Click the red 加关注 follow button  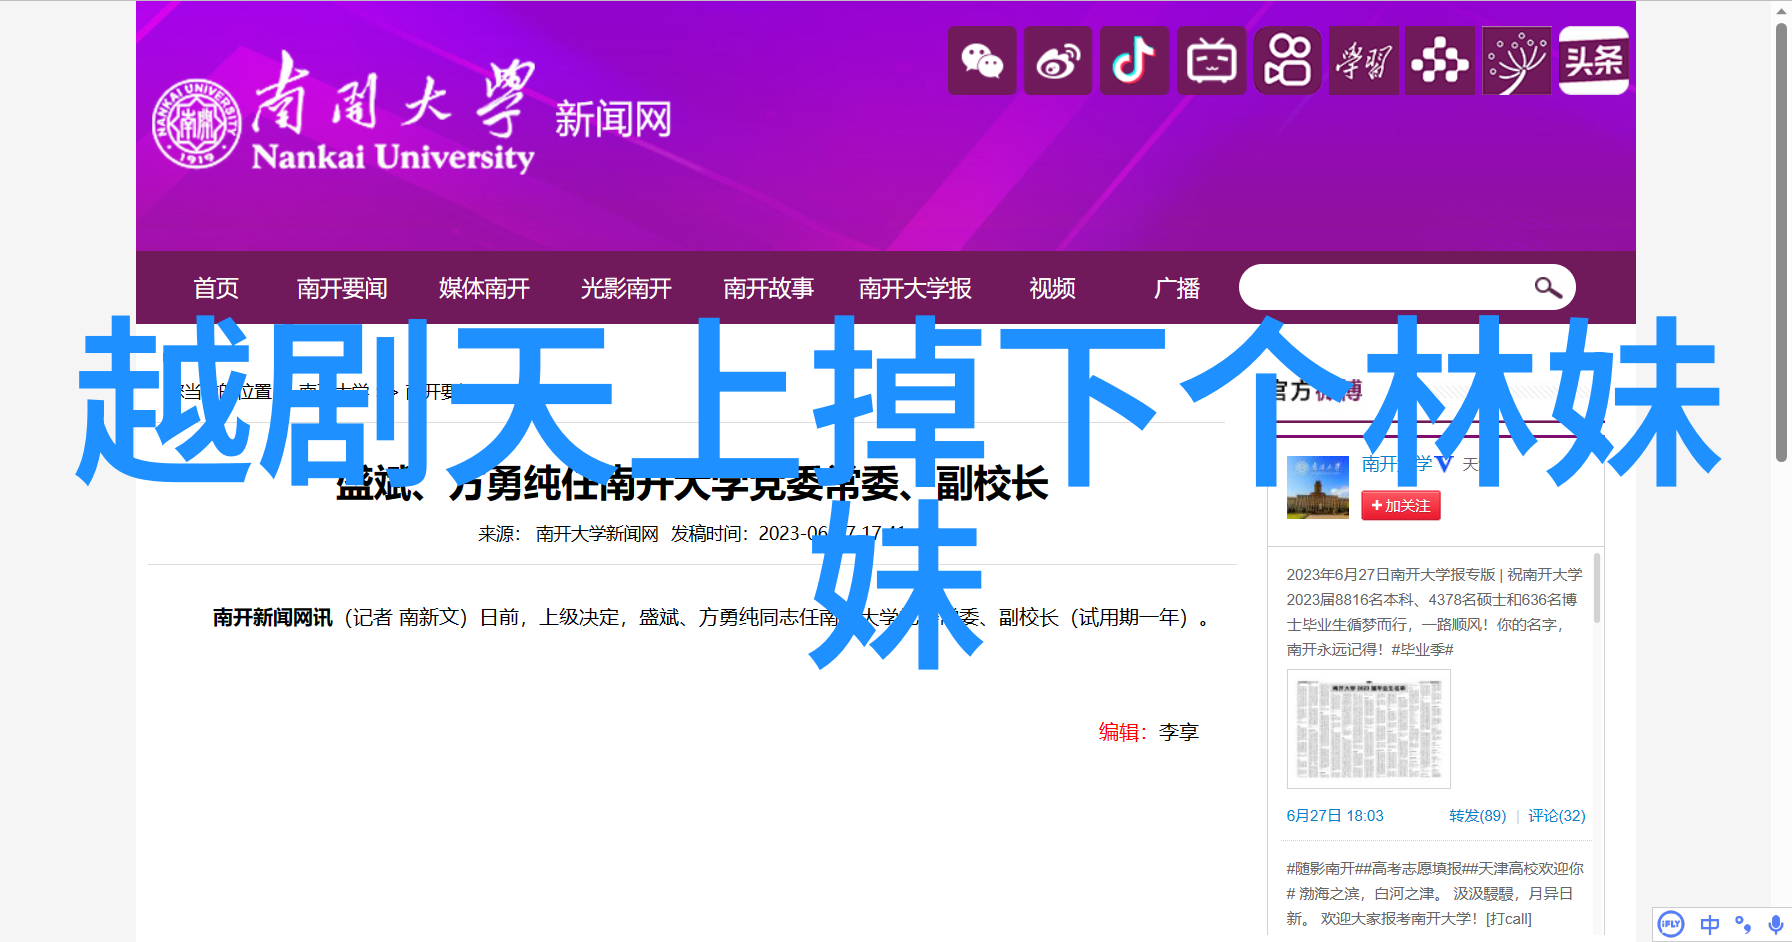coord(1400,506)
